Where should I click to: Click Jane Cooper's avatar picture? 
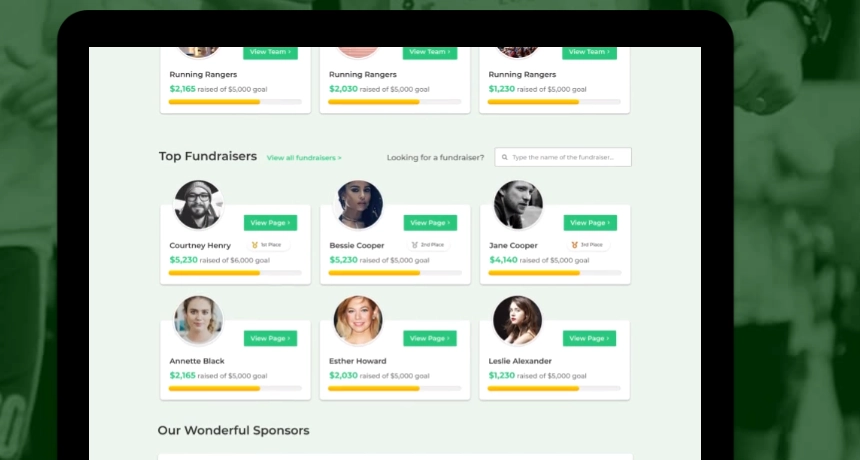517,205
